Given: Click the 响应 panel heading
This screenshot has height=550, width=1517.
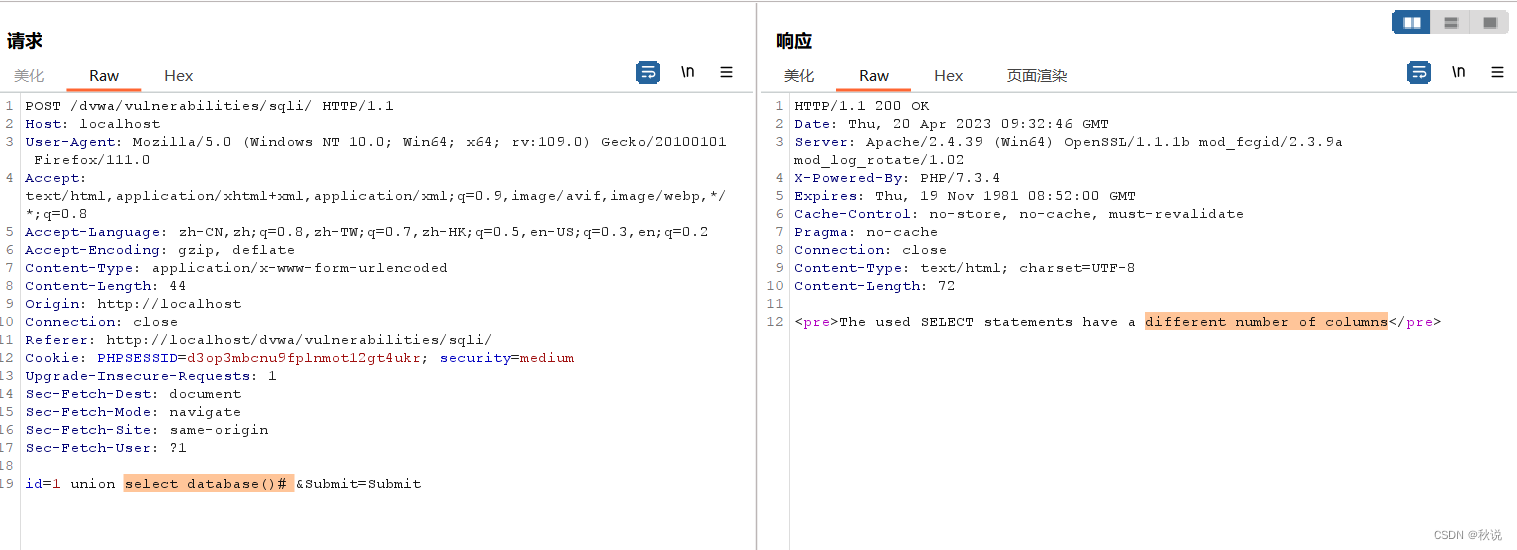Looking at the screenshot, I should (x=794, y=41).
